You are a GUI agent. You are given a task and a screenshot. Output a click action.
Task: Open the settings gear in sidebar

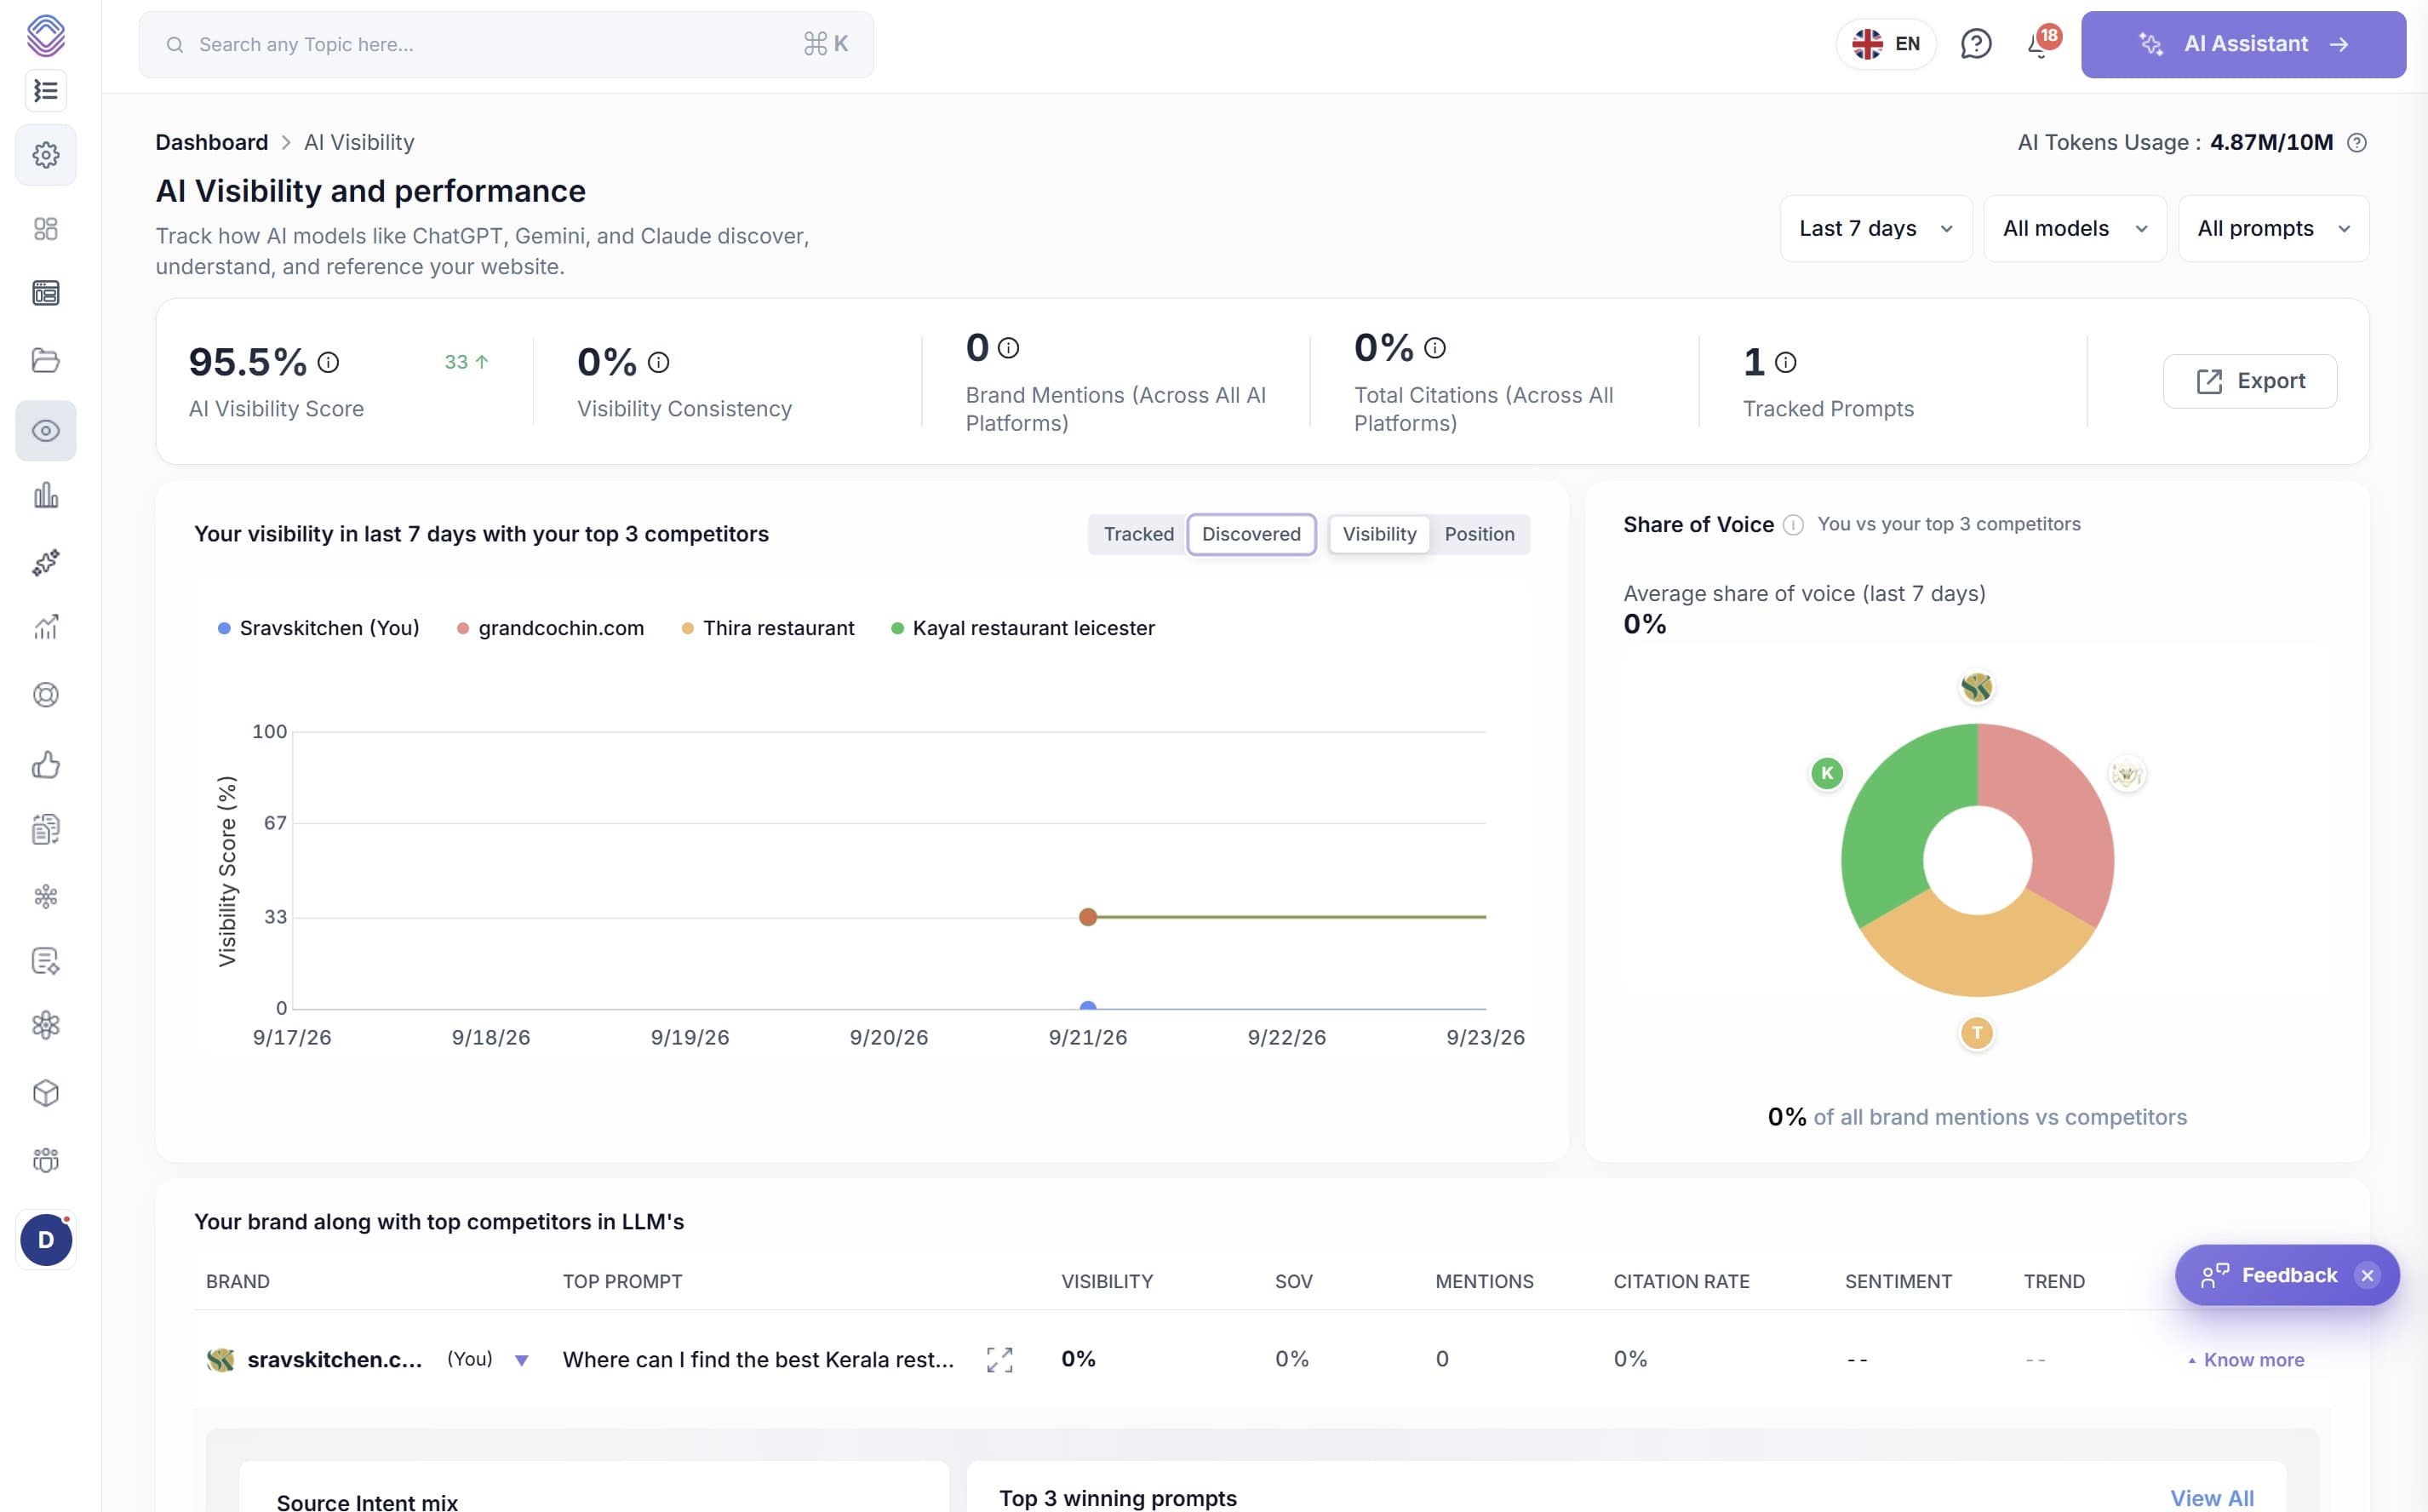(46, 155)
